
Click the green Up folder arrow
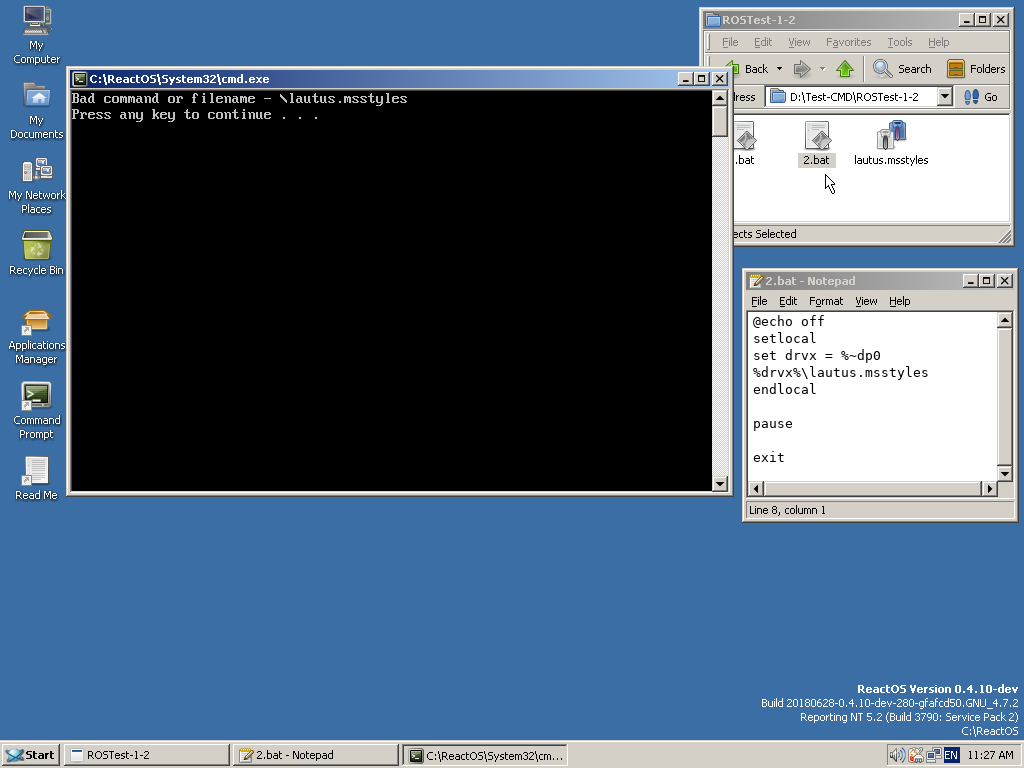845,69
